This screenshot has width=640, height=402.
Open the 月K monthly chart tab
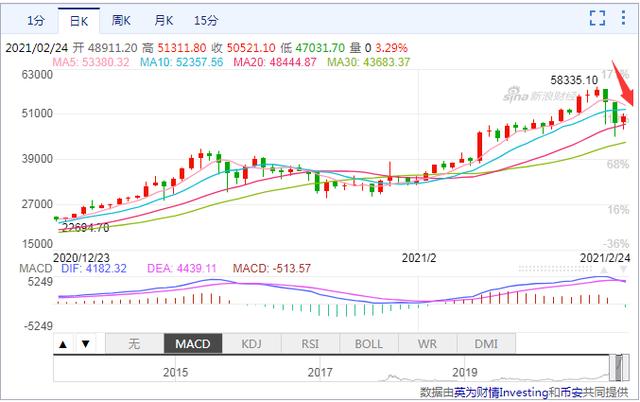165,19
